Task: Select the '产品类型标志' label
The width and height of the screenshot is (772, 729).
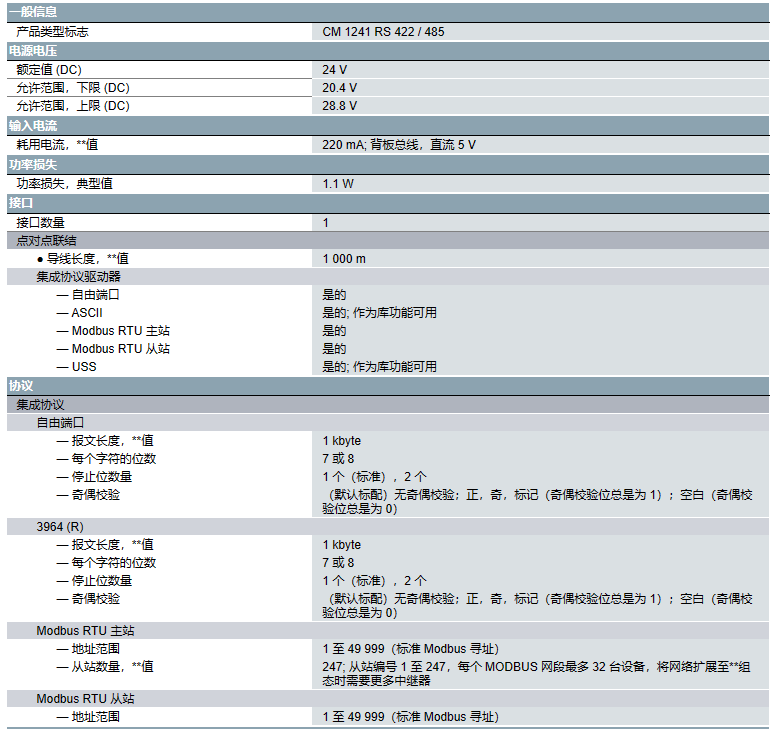Action: pyautogui.click(x=52, y=32)
